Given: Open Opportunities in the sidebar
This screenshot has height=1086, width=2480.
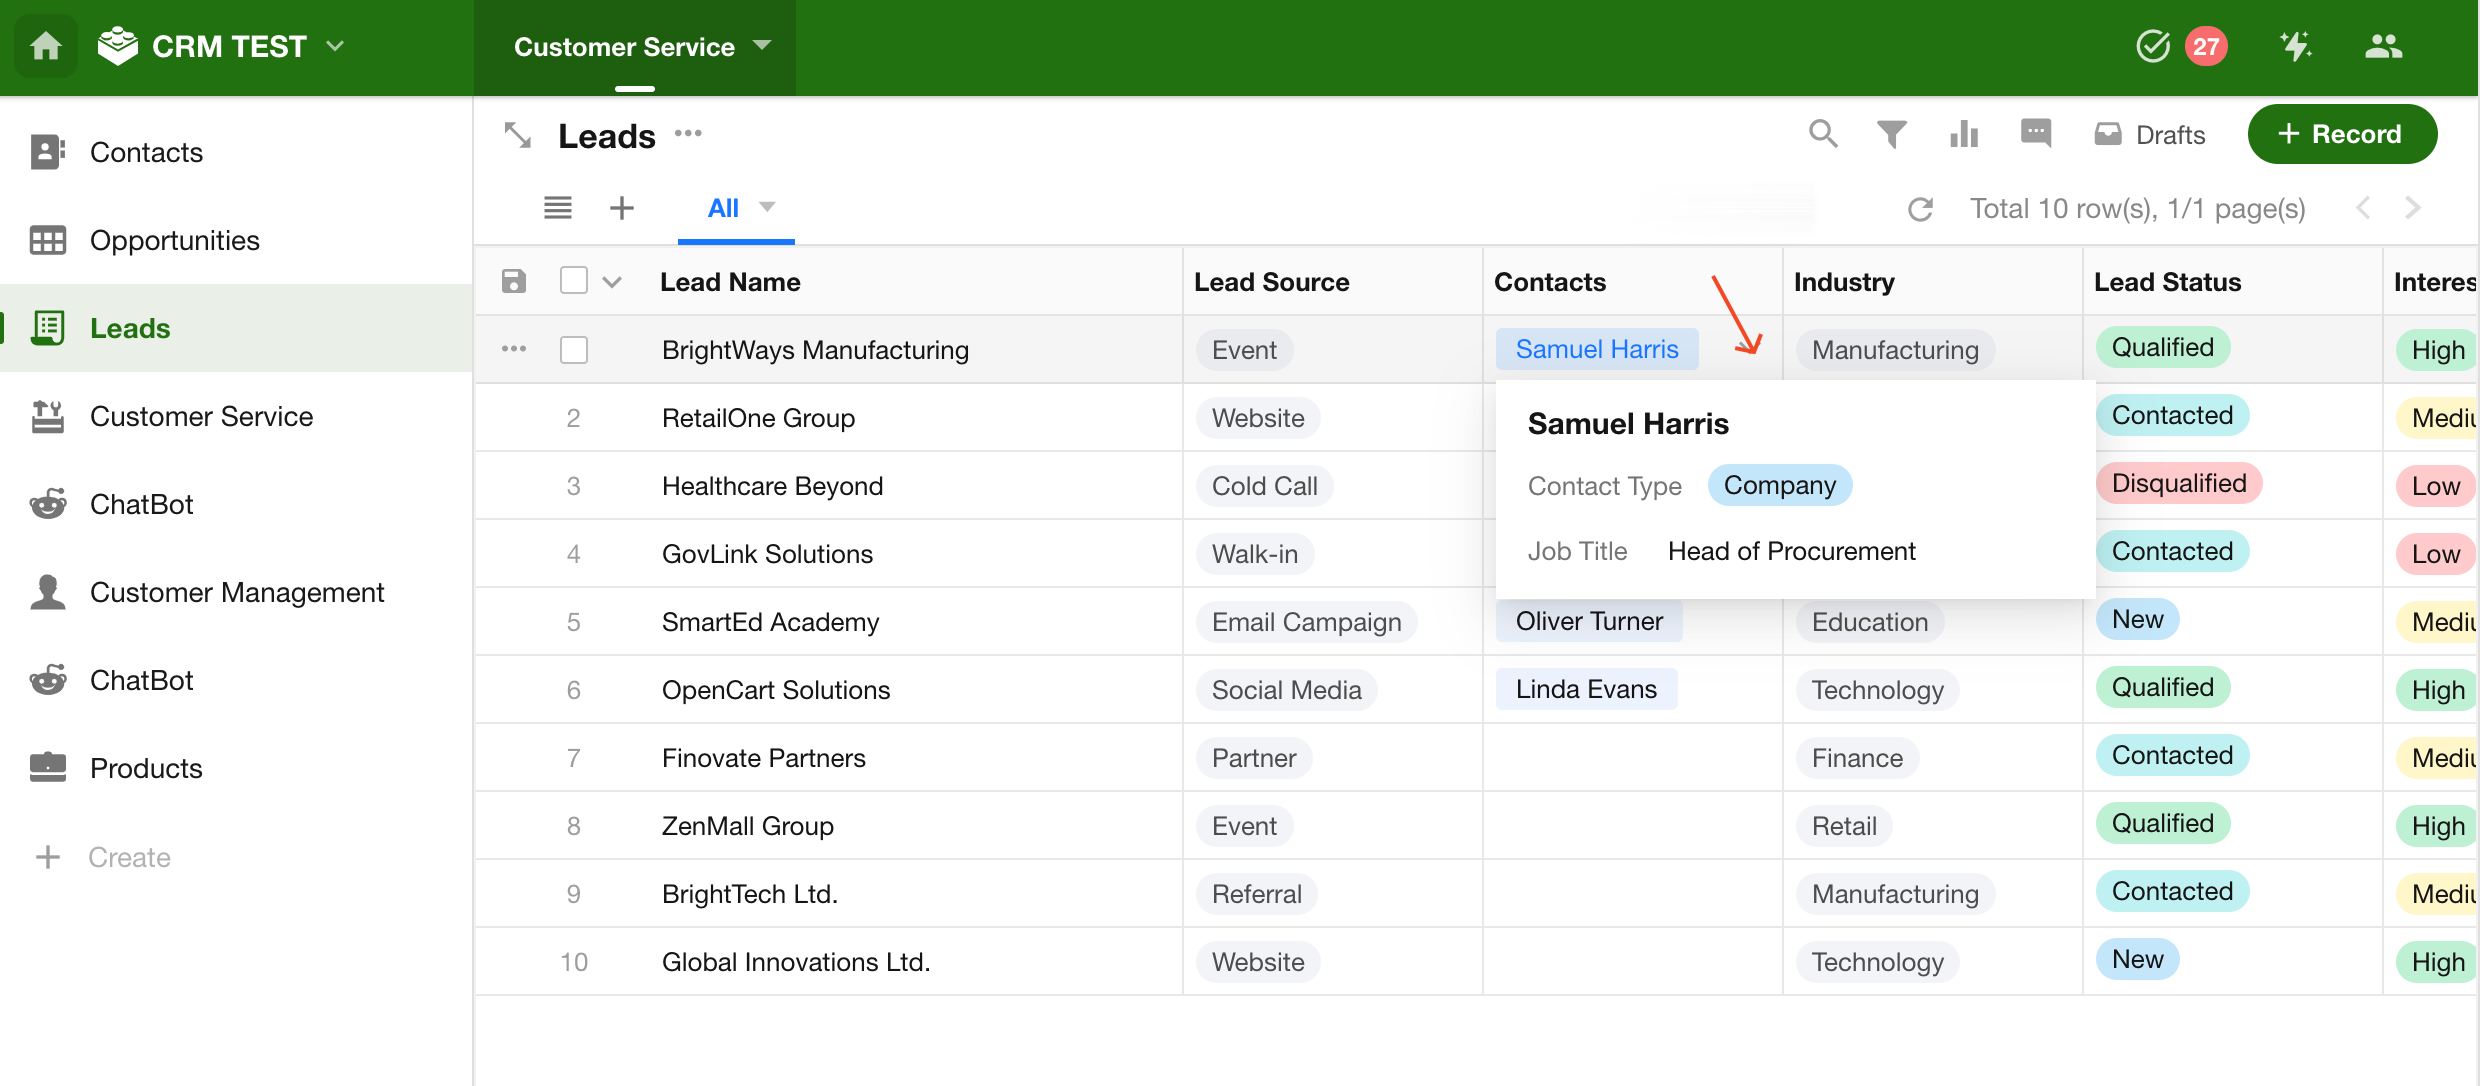Looking at the screenshot, I should 175,240.
